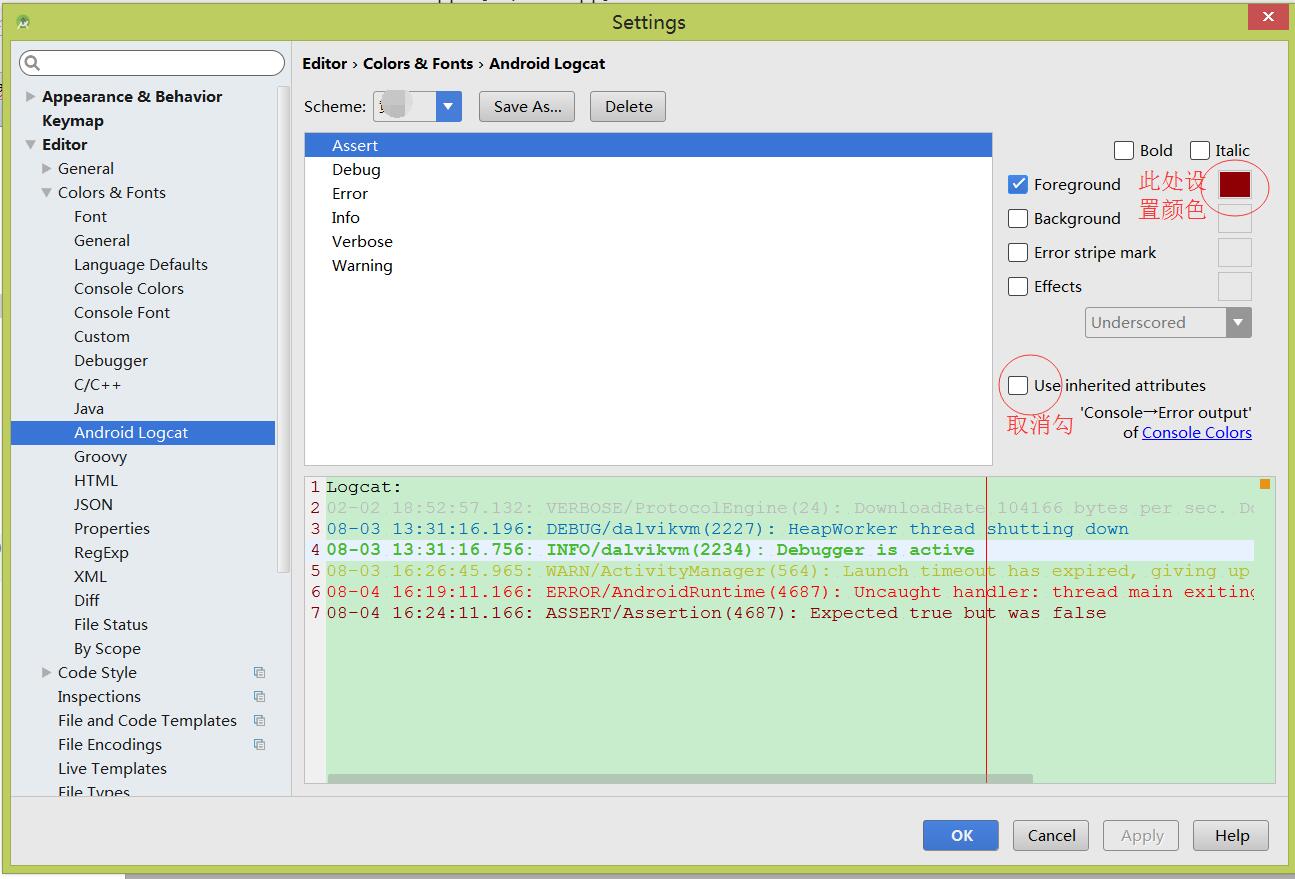The height and width of the screenshot is (879, 1295).
Task: Tick Use inherited attributes checkbox
Action: (1018, 386)
